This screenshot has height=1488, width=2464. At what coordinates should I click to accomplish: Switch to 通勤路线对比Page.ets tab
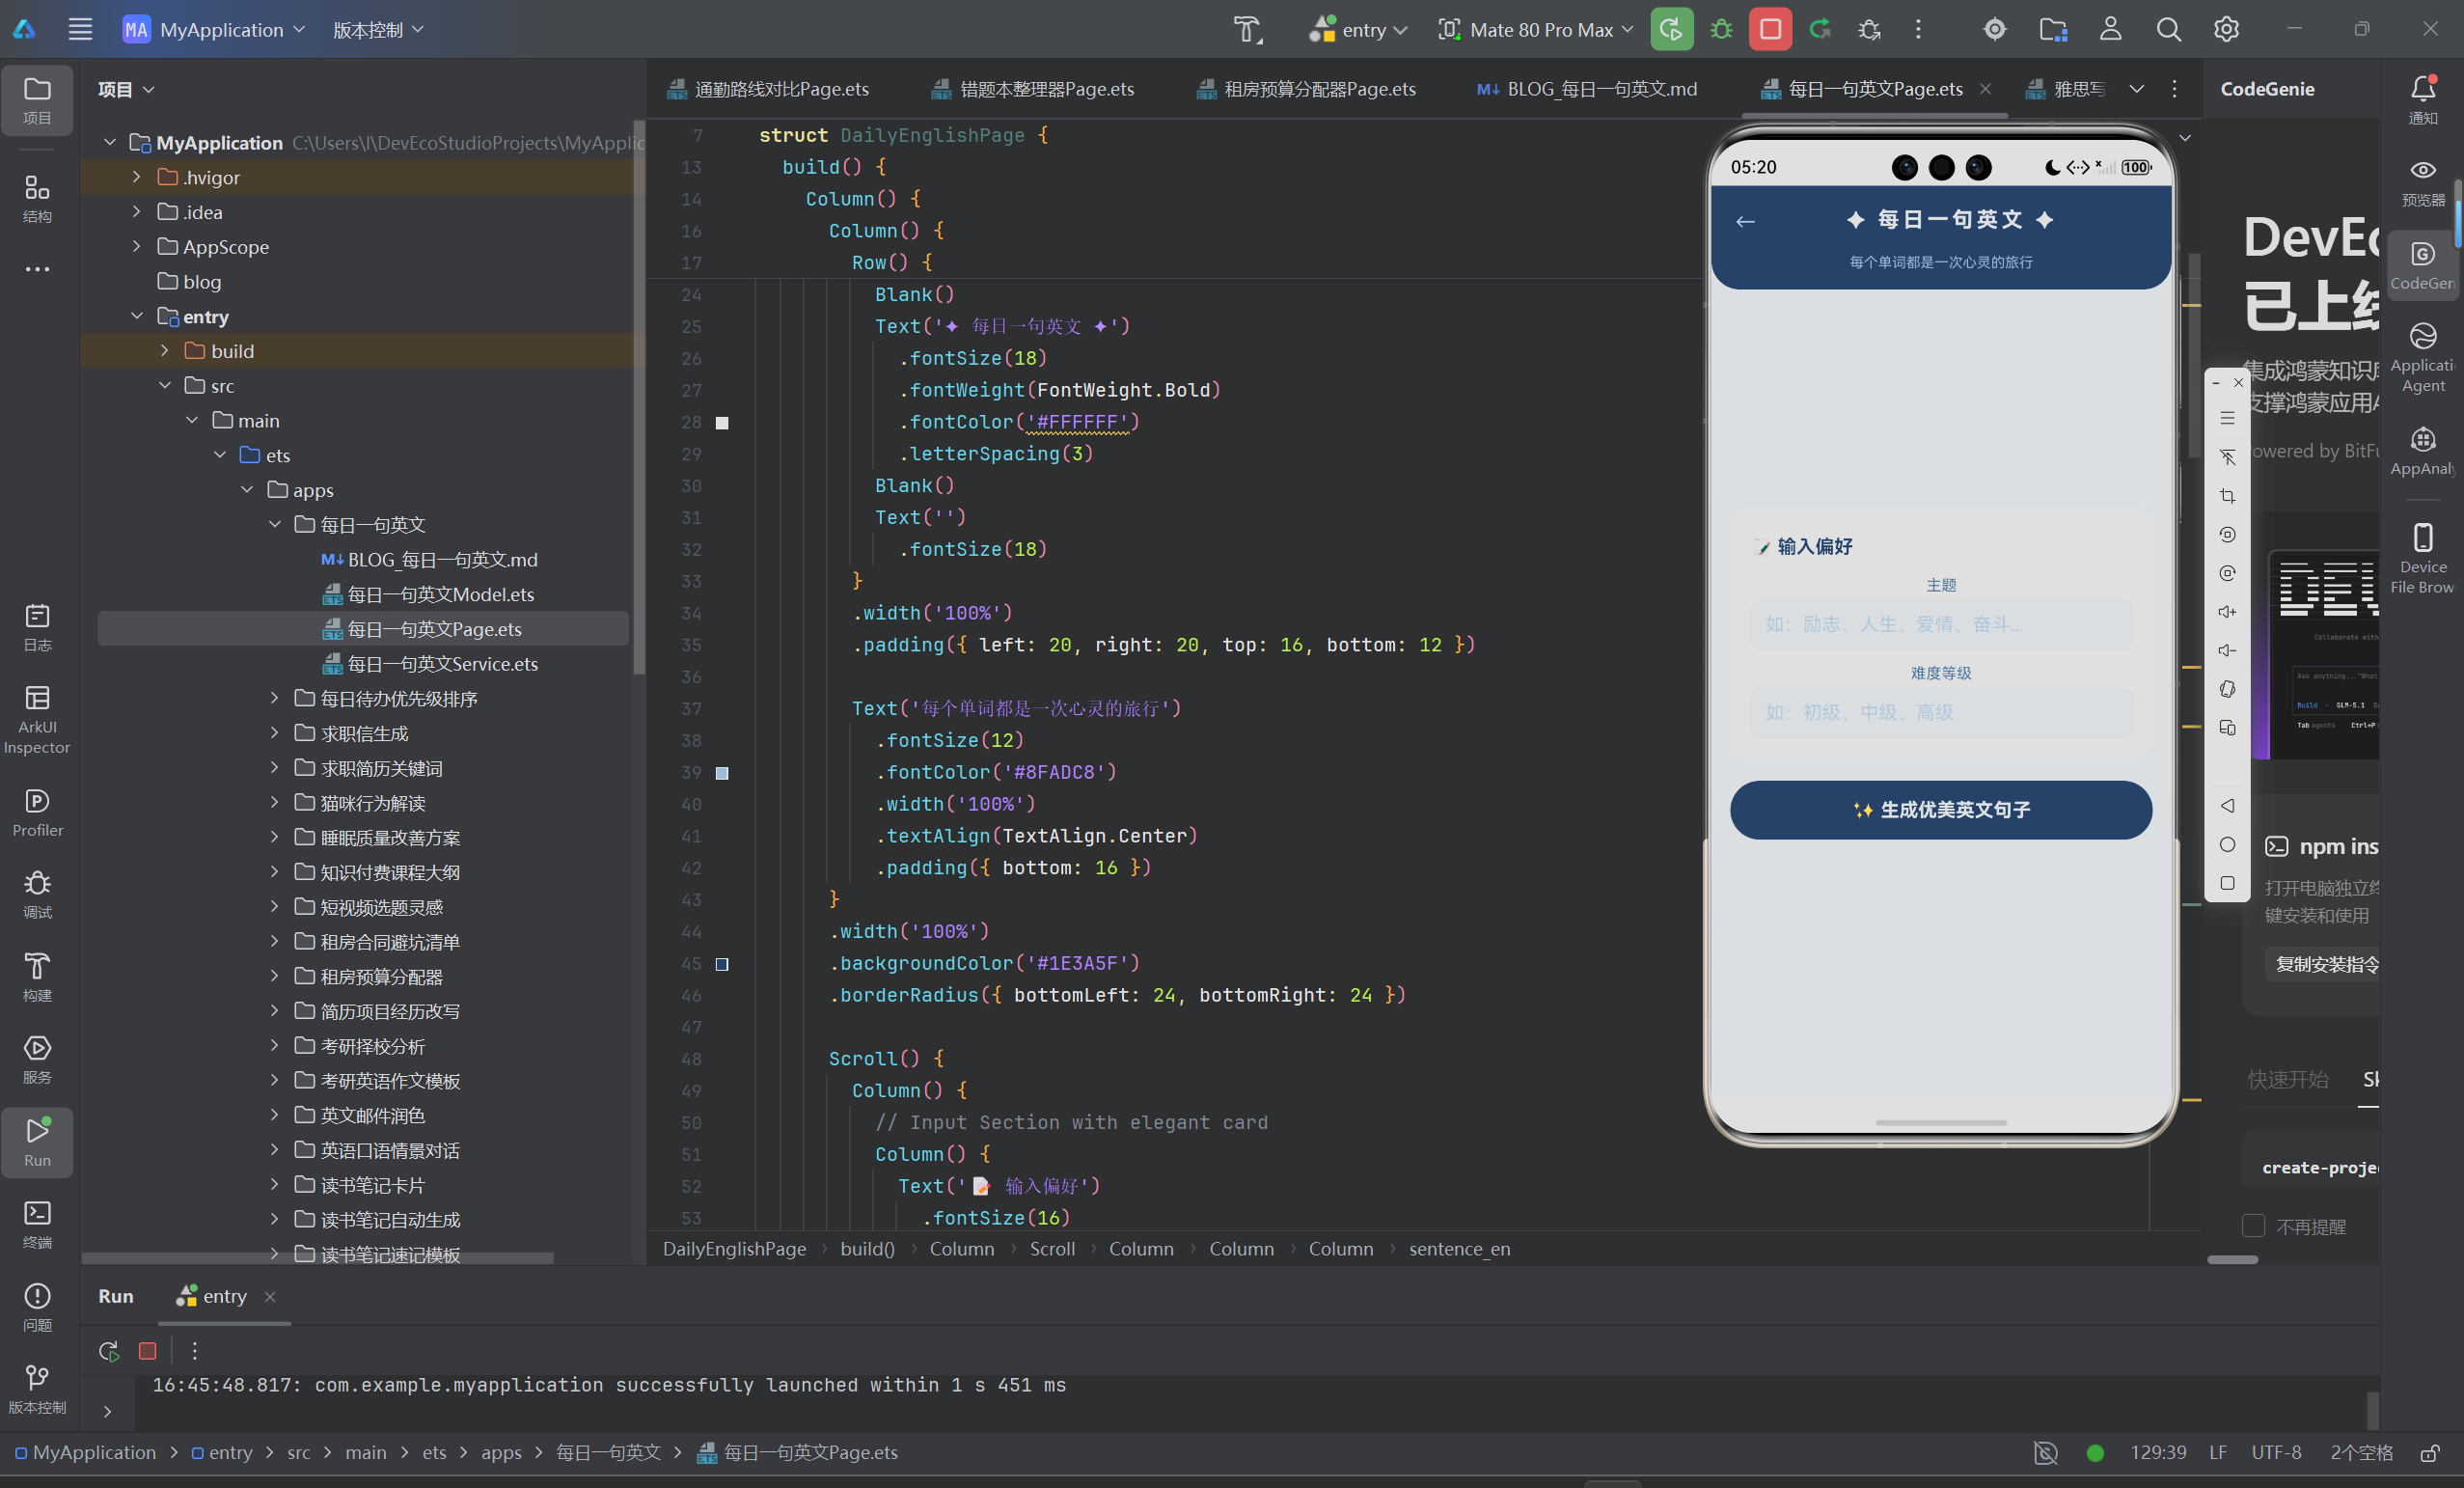(x=768, y=89)
